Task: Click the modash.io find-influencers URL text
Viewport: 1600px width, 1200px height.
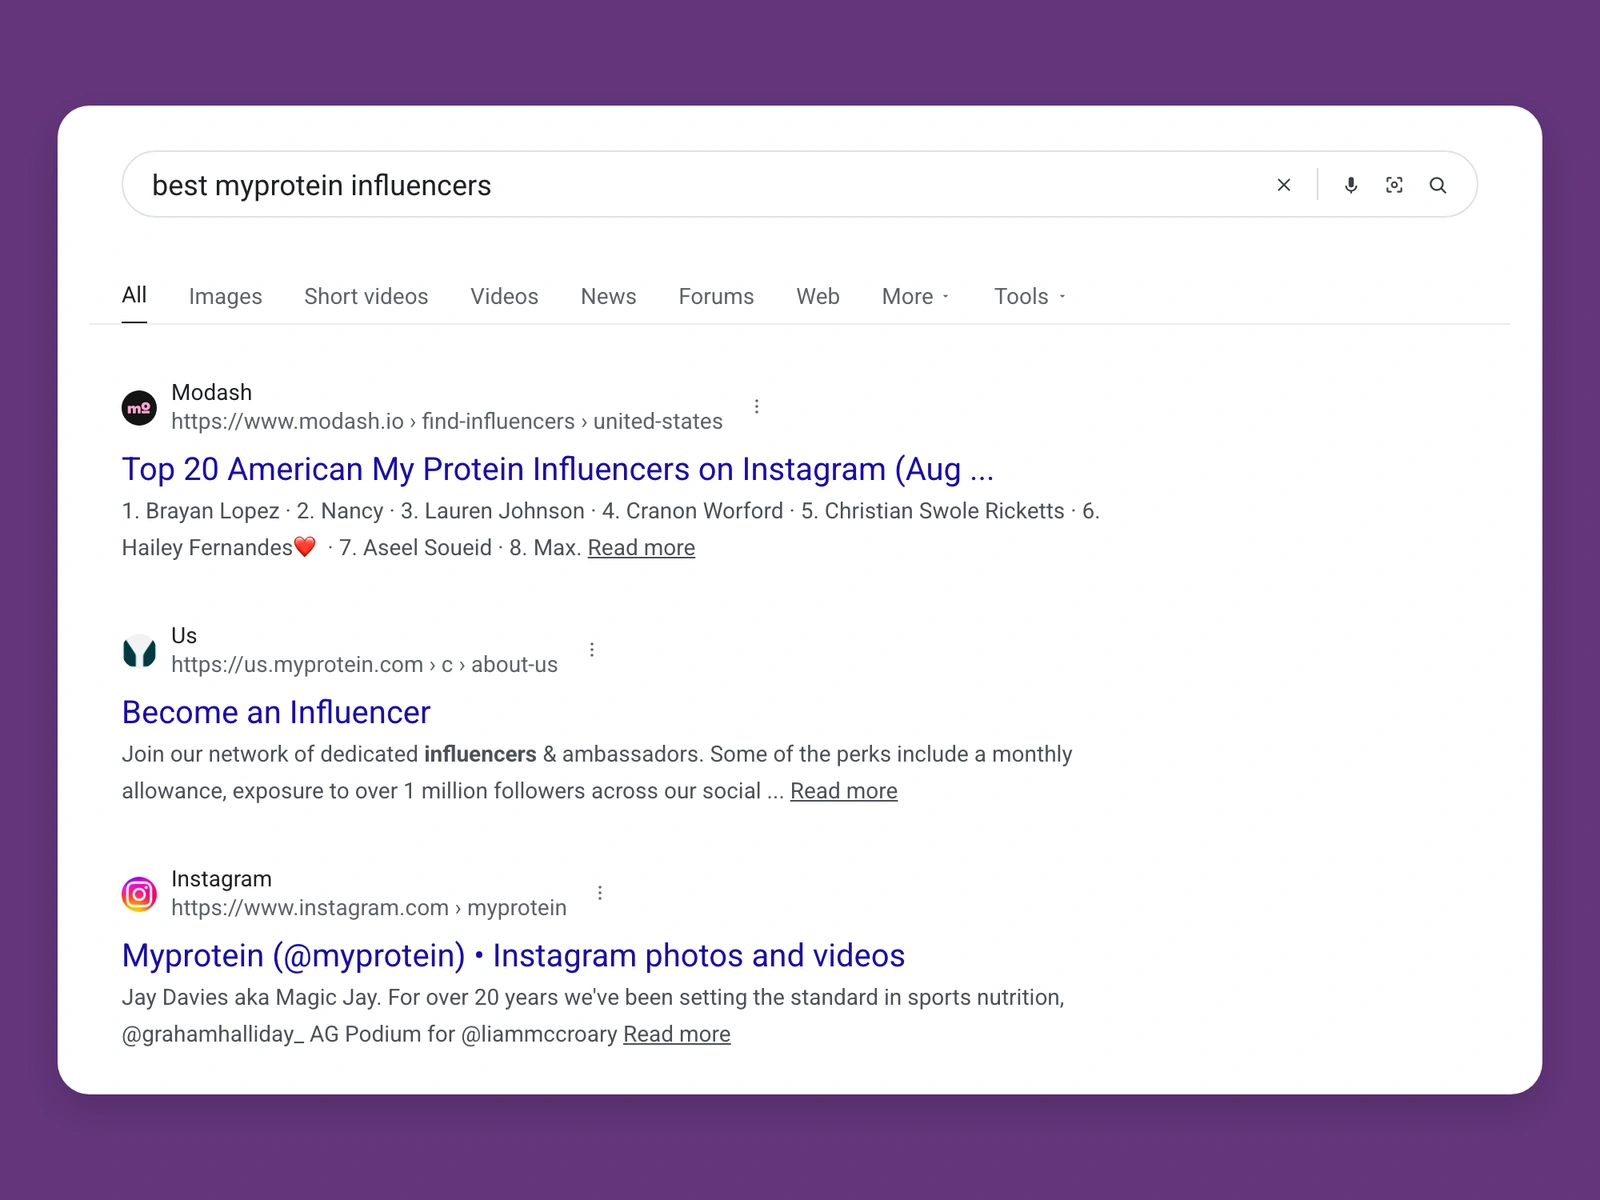Action: coord(447,422)
